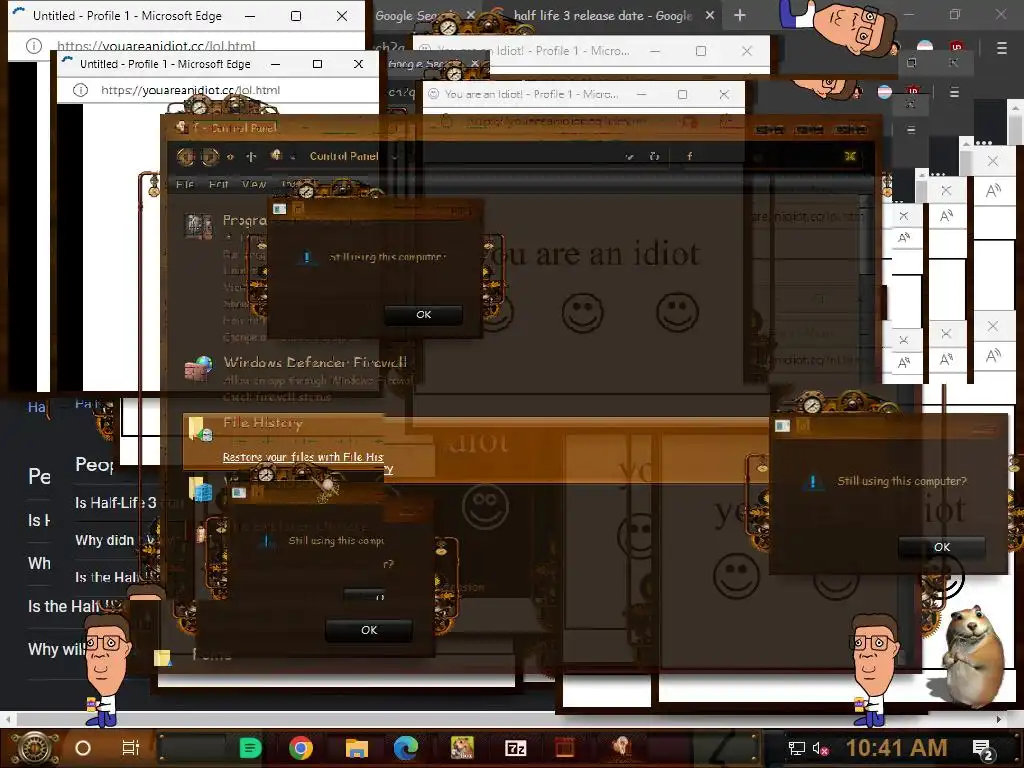Open View menu in Control Panel
1024x768 pixels.
coord(254,184)
